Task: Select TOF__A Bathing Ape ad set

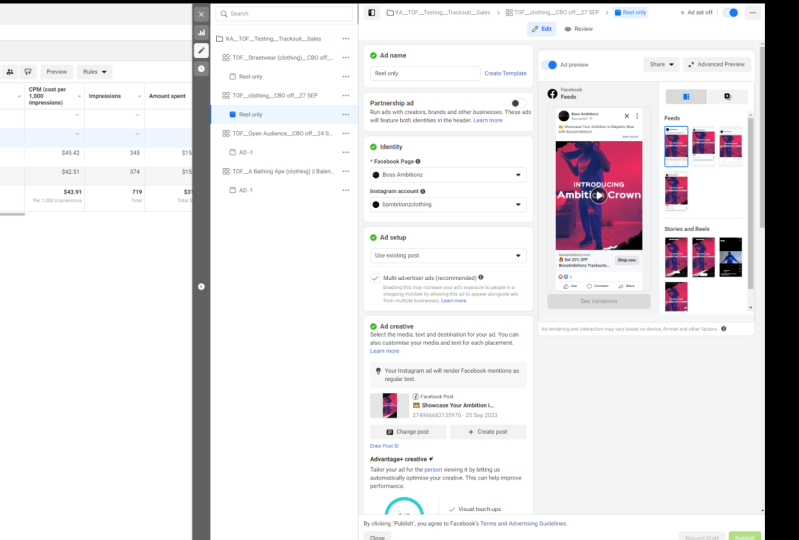Action: point(283,171)
